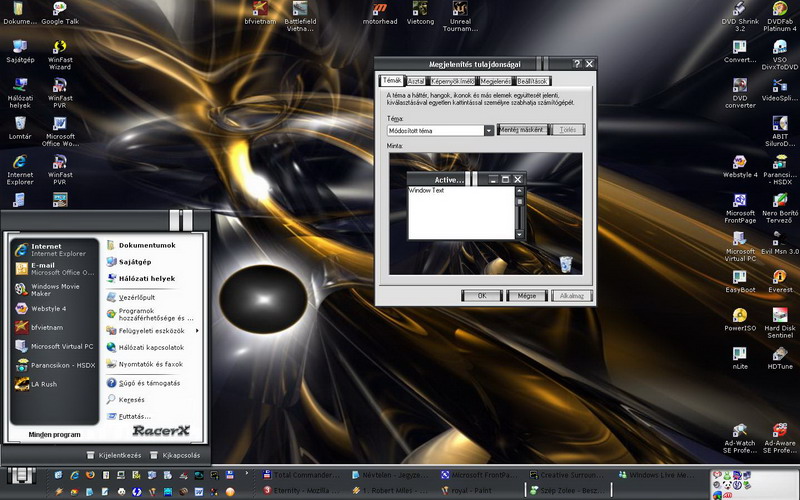Open motorhead desktop shortcut
The height and width of the screenshot is (500, 800).
[380, 13]
